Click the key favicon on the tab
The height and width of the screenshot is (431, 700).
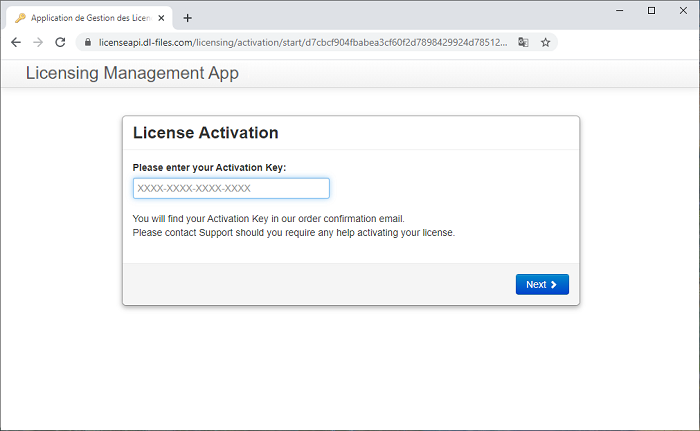coord(20,18)
